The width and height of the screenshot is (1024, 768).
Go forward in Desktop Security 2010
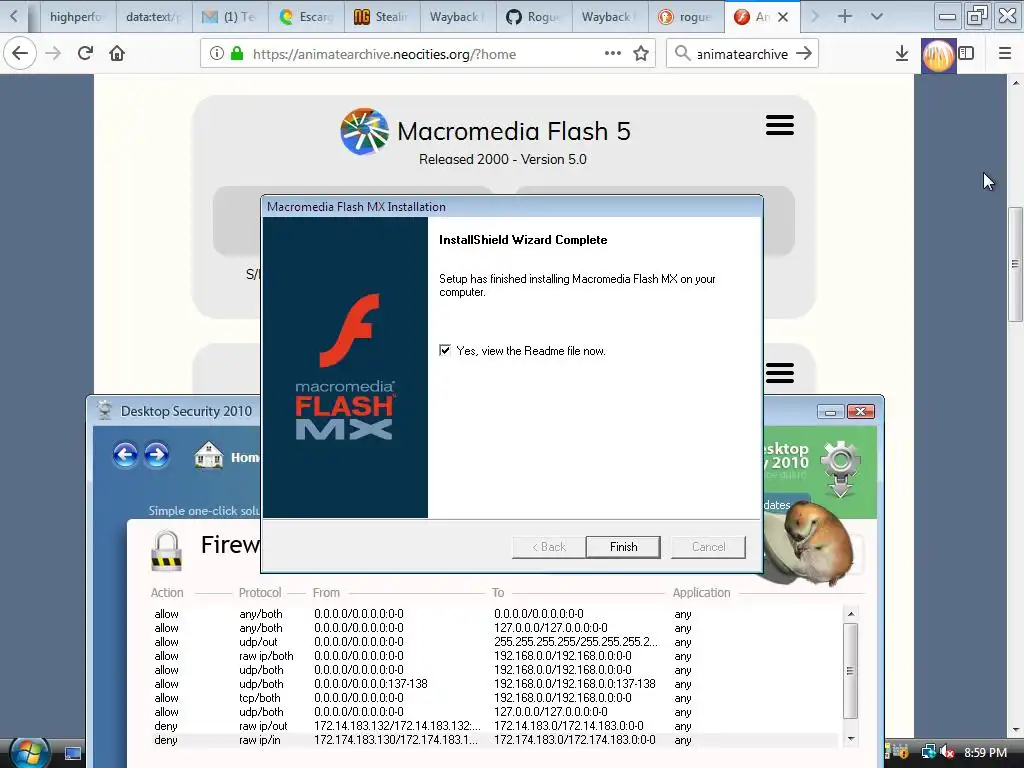156,455
